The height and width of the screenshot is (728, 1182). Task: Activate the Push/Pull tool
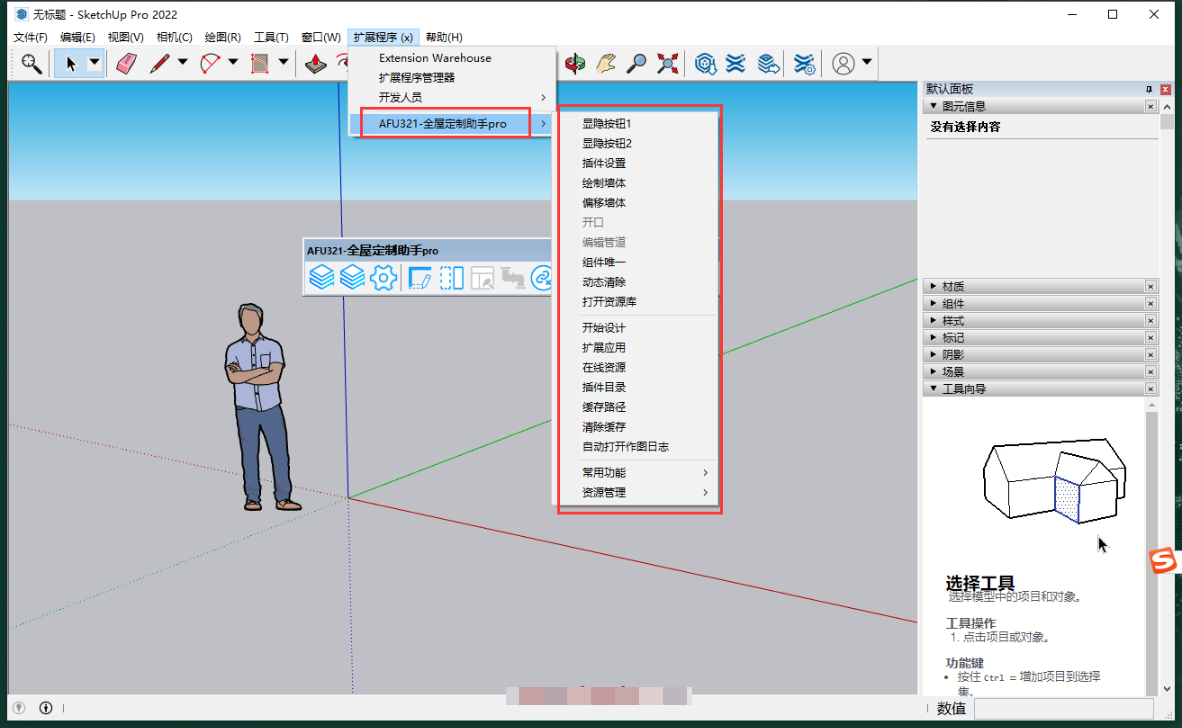[315, 64]
